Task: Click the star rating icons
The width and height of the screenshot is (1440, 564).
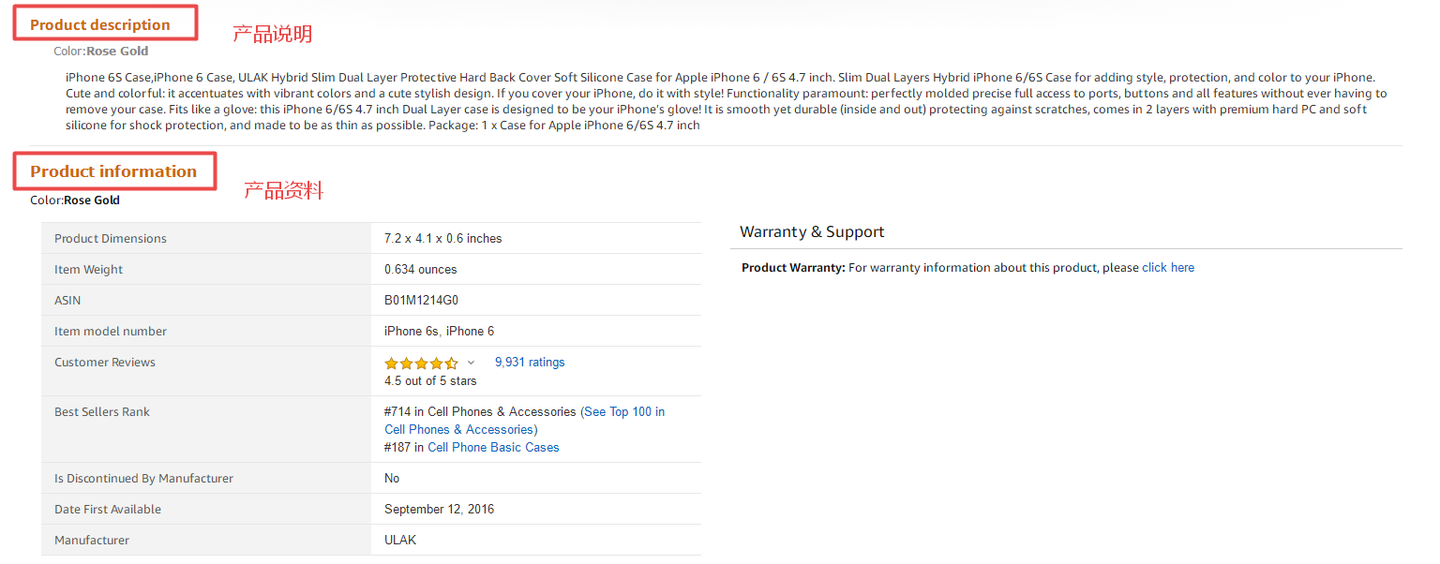Action: [421, 363]
